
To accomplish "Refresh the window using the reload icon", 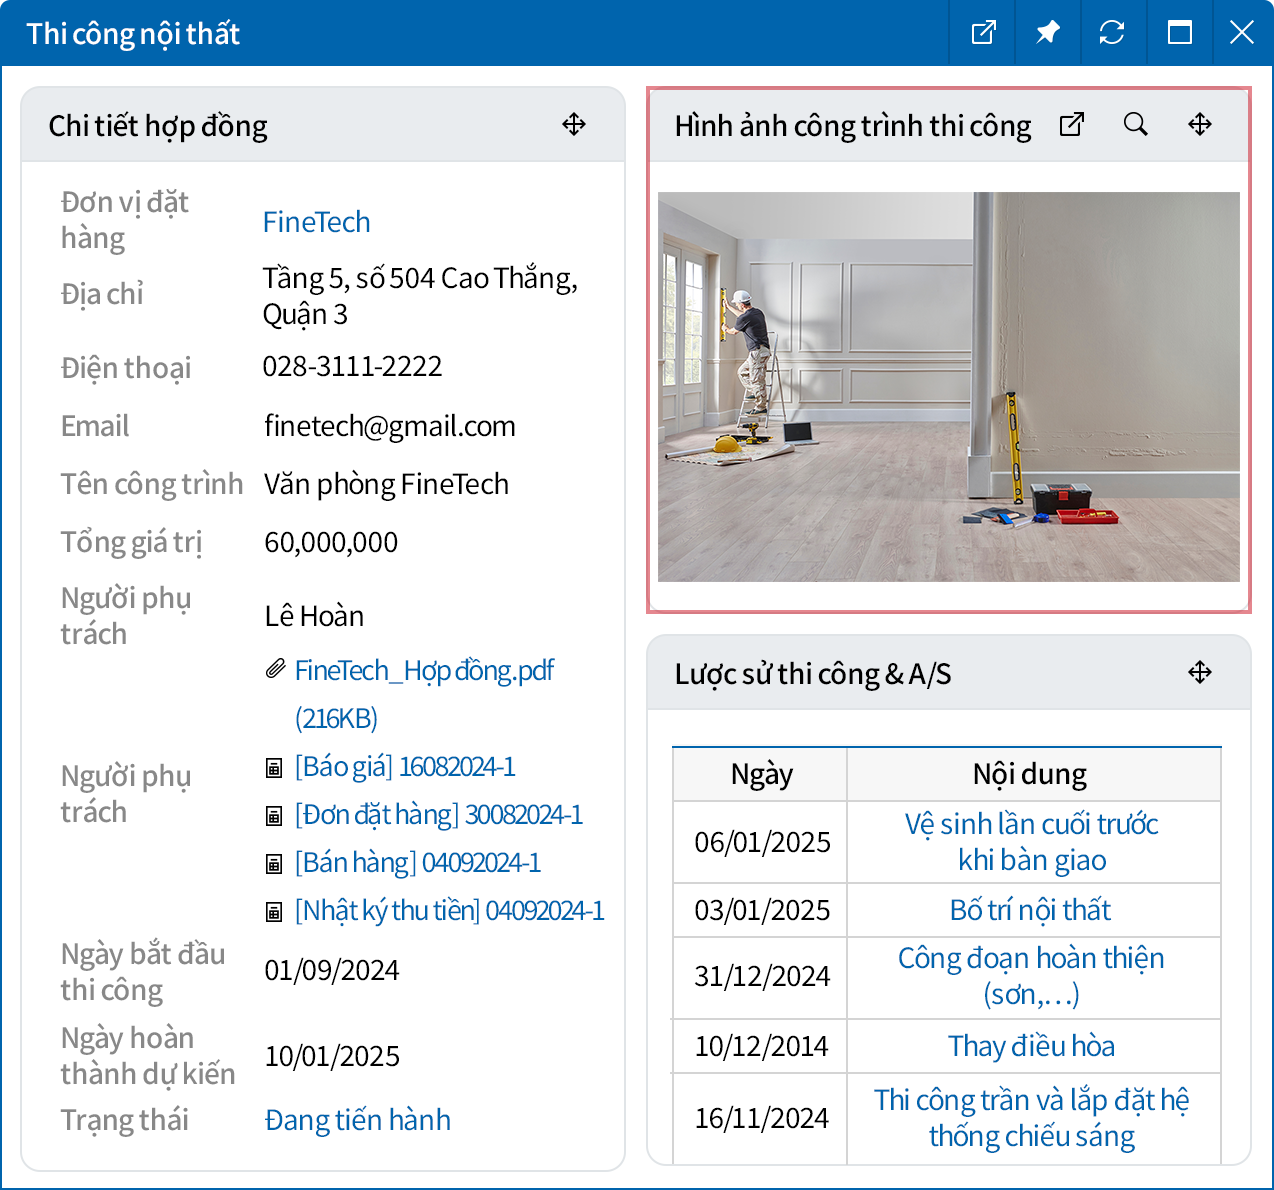I will click(x=1112, y=33).
